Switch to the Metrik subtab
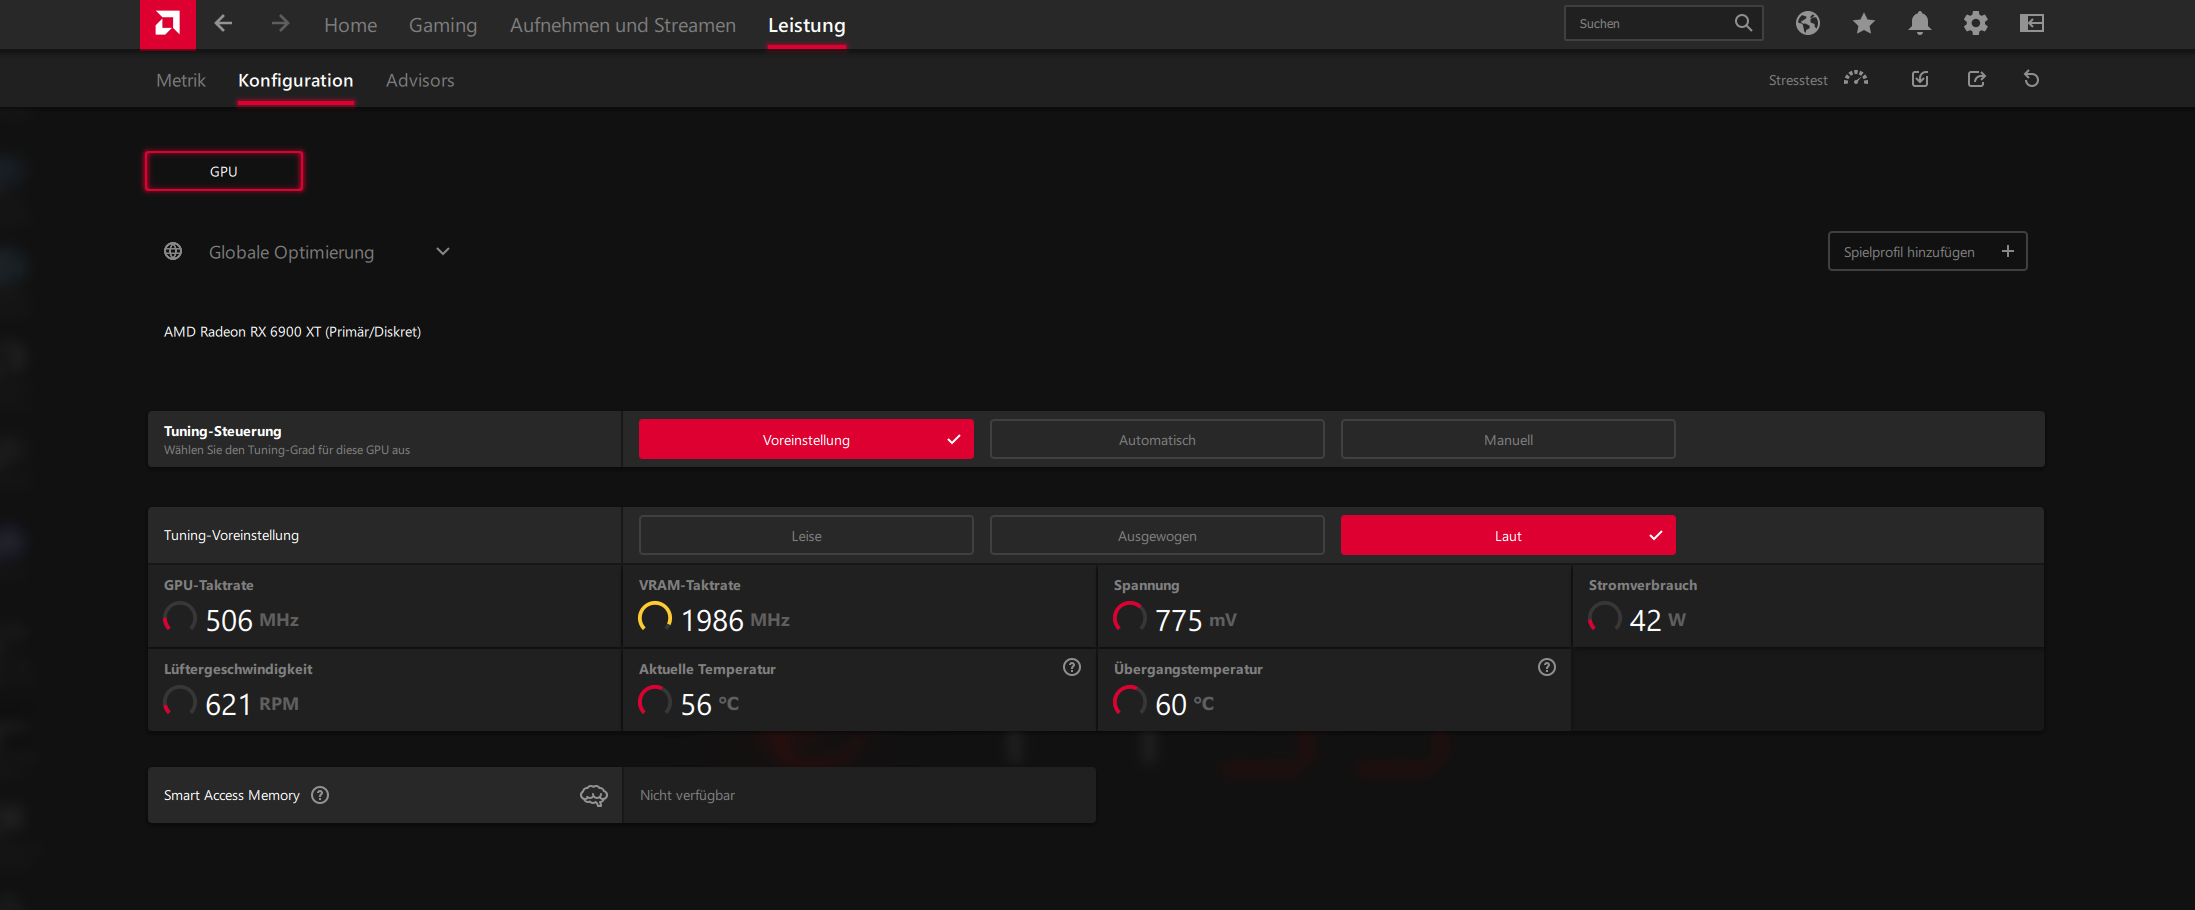The image size is (2195, 910). pyautogui.click(x=181, y=80)
